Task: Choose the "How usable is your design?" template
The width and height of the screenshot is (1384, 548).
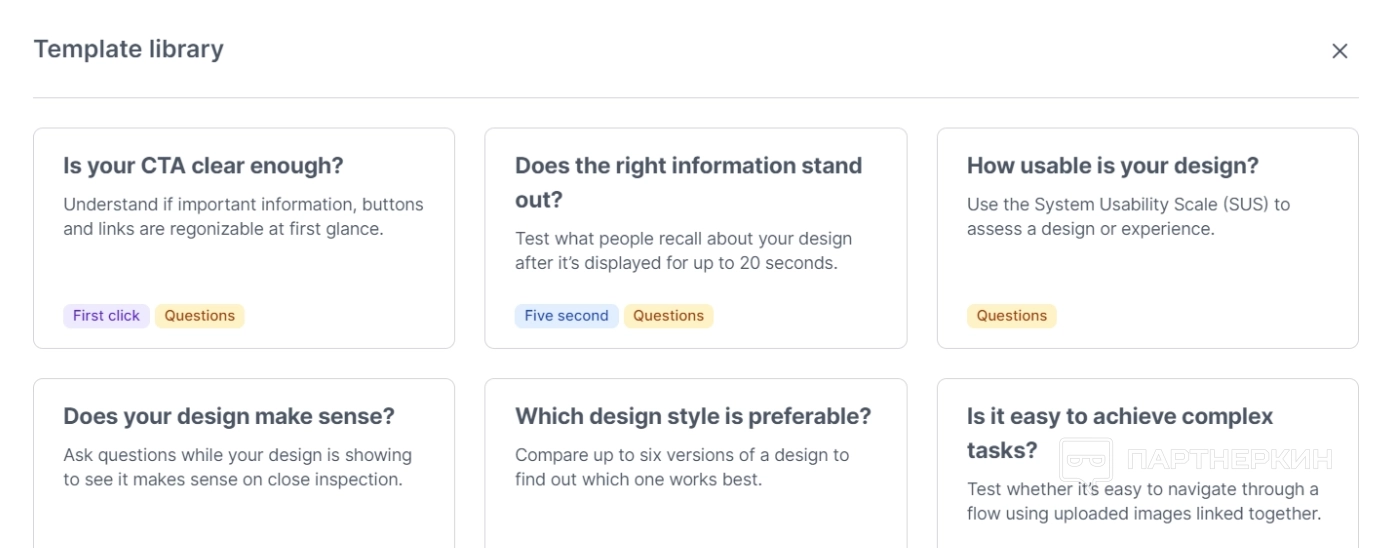Action: coord(1112,166)
